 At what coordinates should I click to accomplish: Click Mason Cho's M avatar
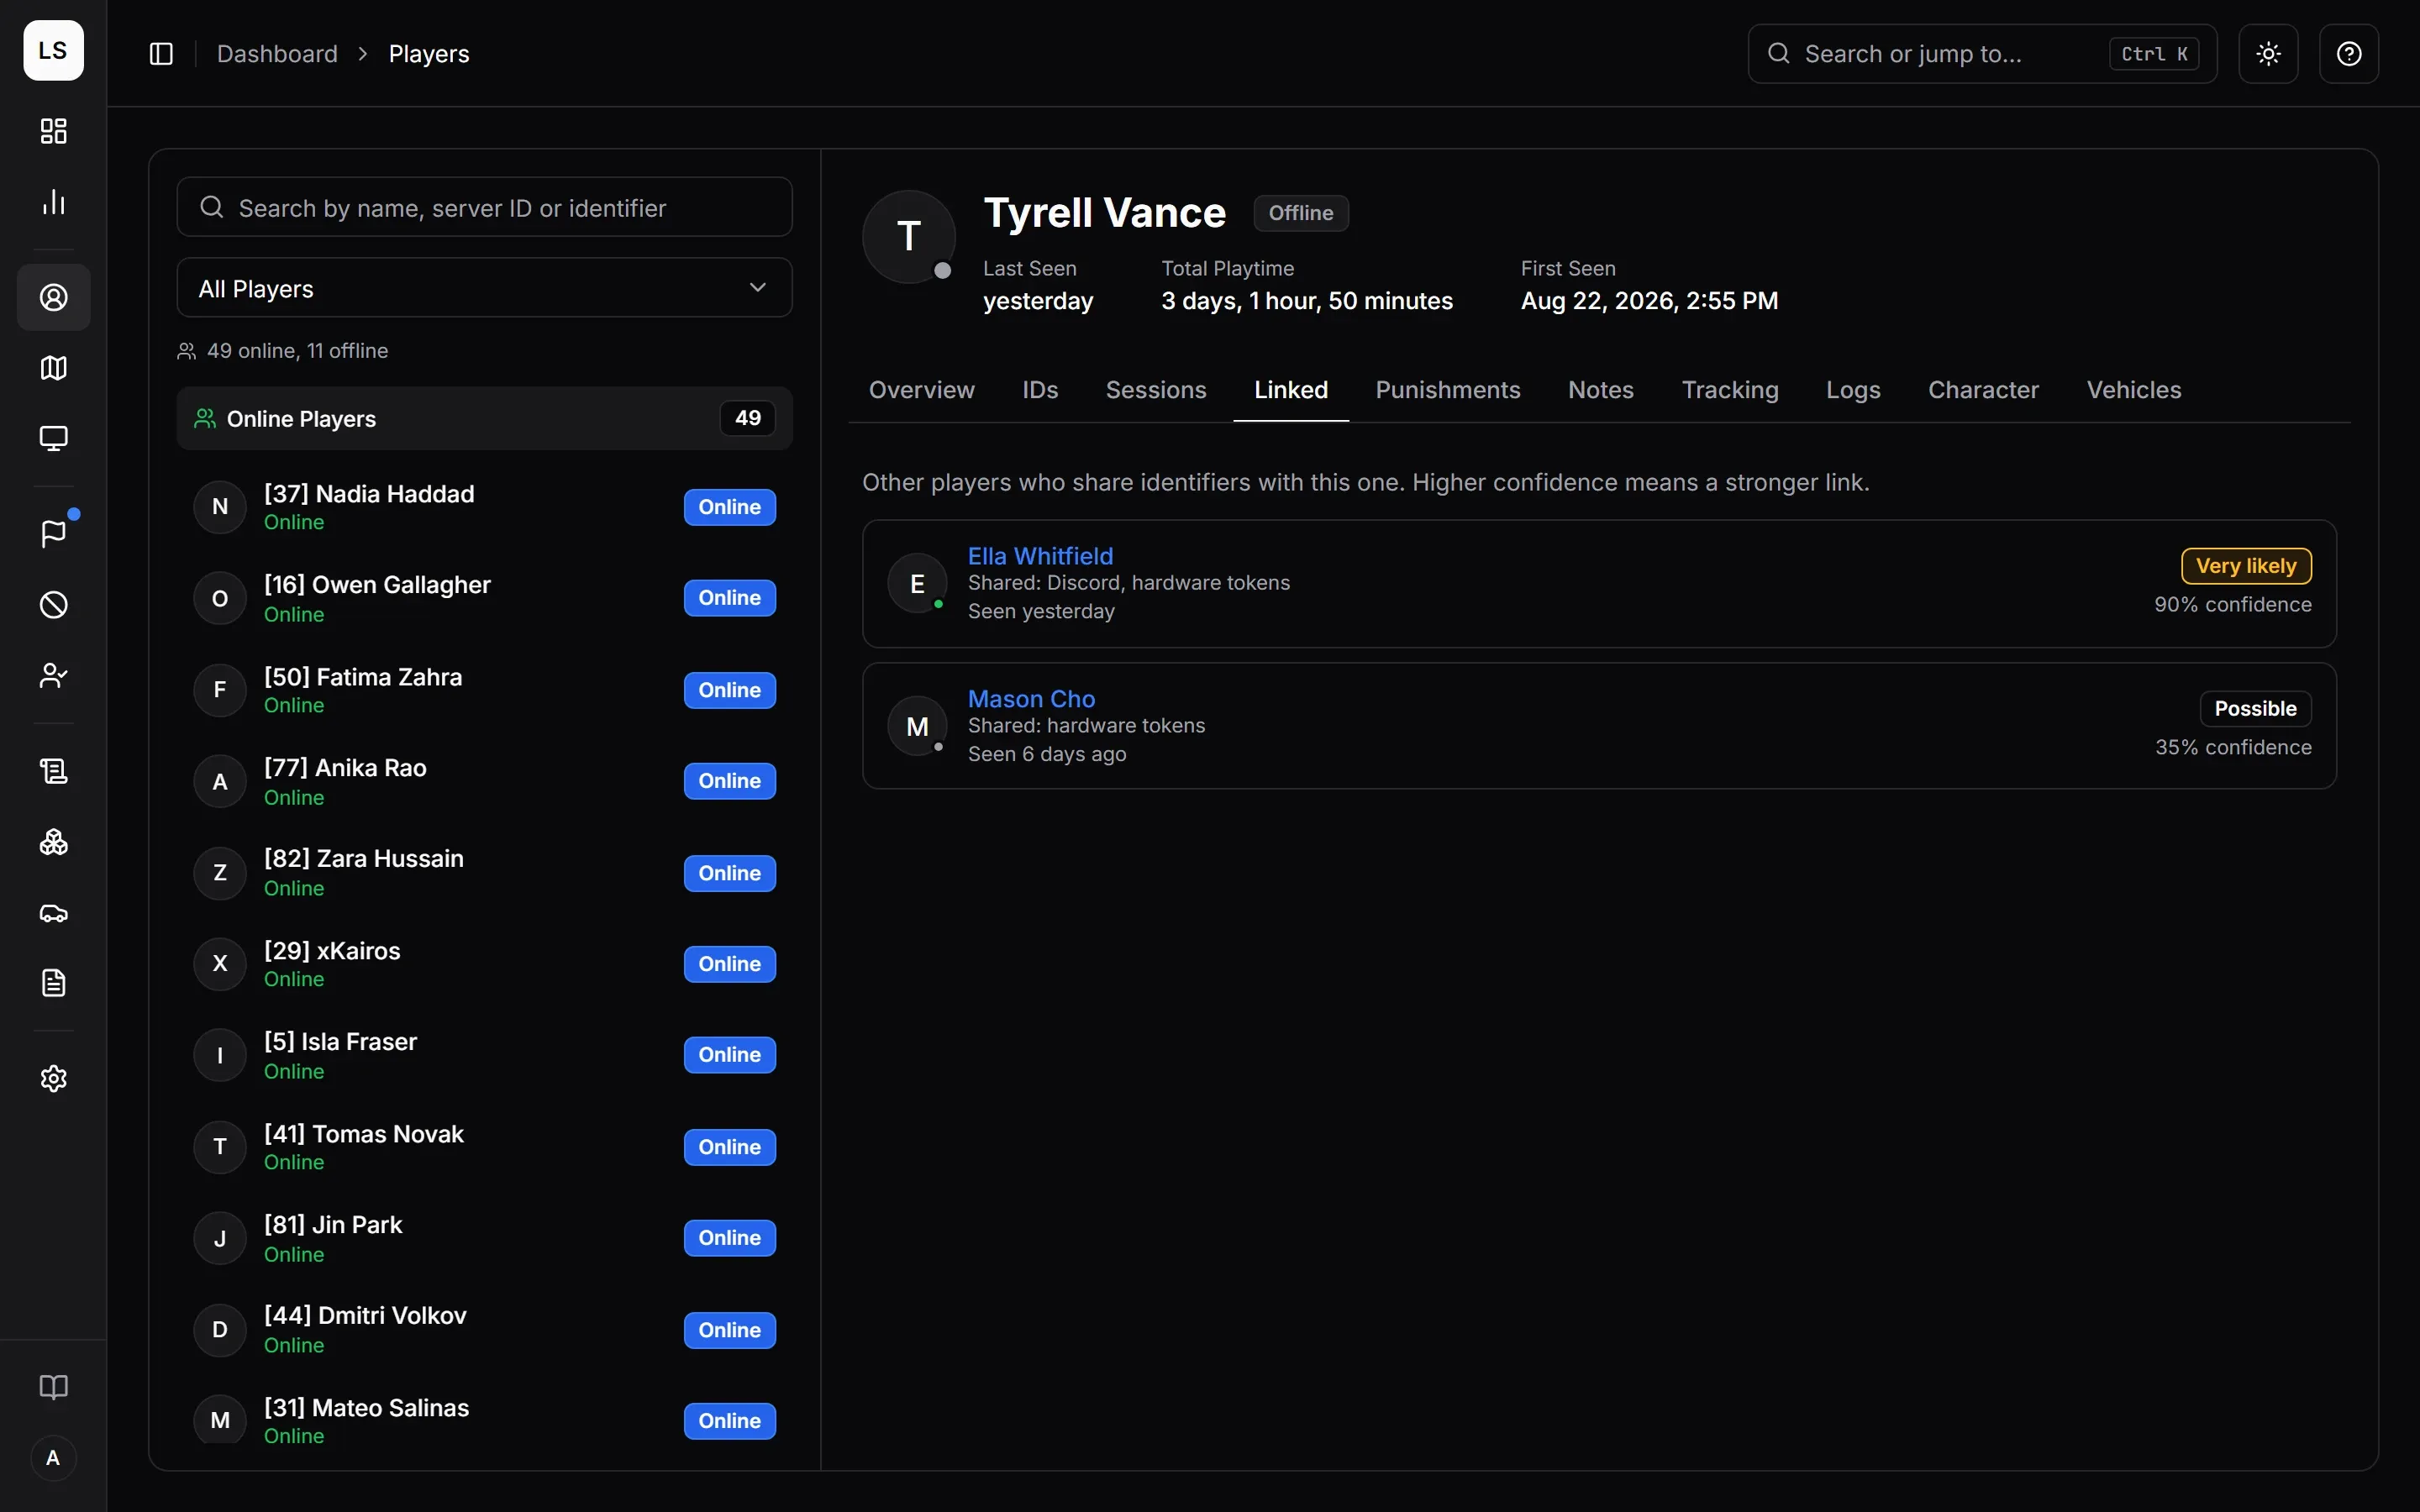point(917,726)
